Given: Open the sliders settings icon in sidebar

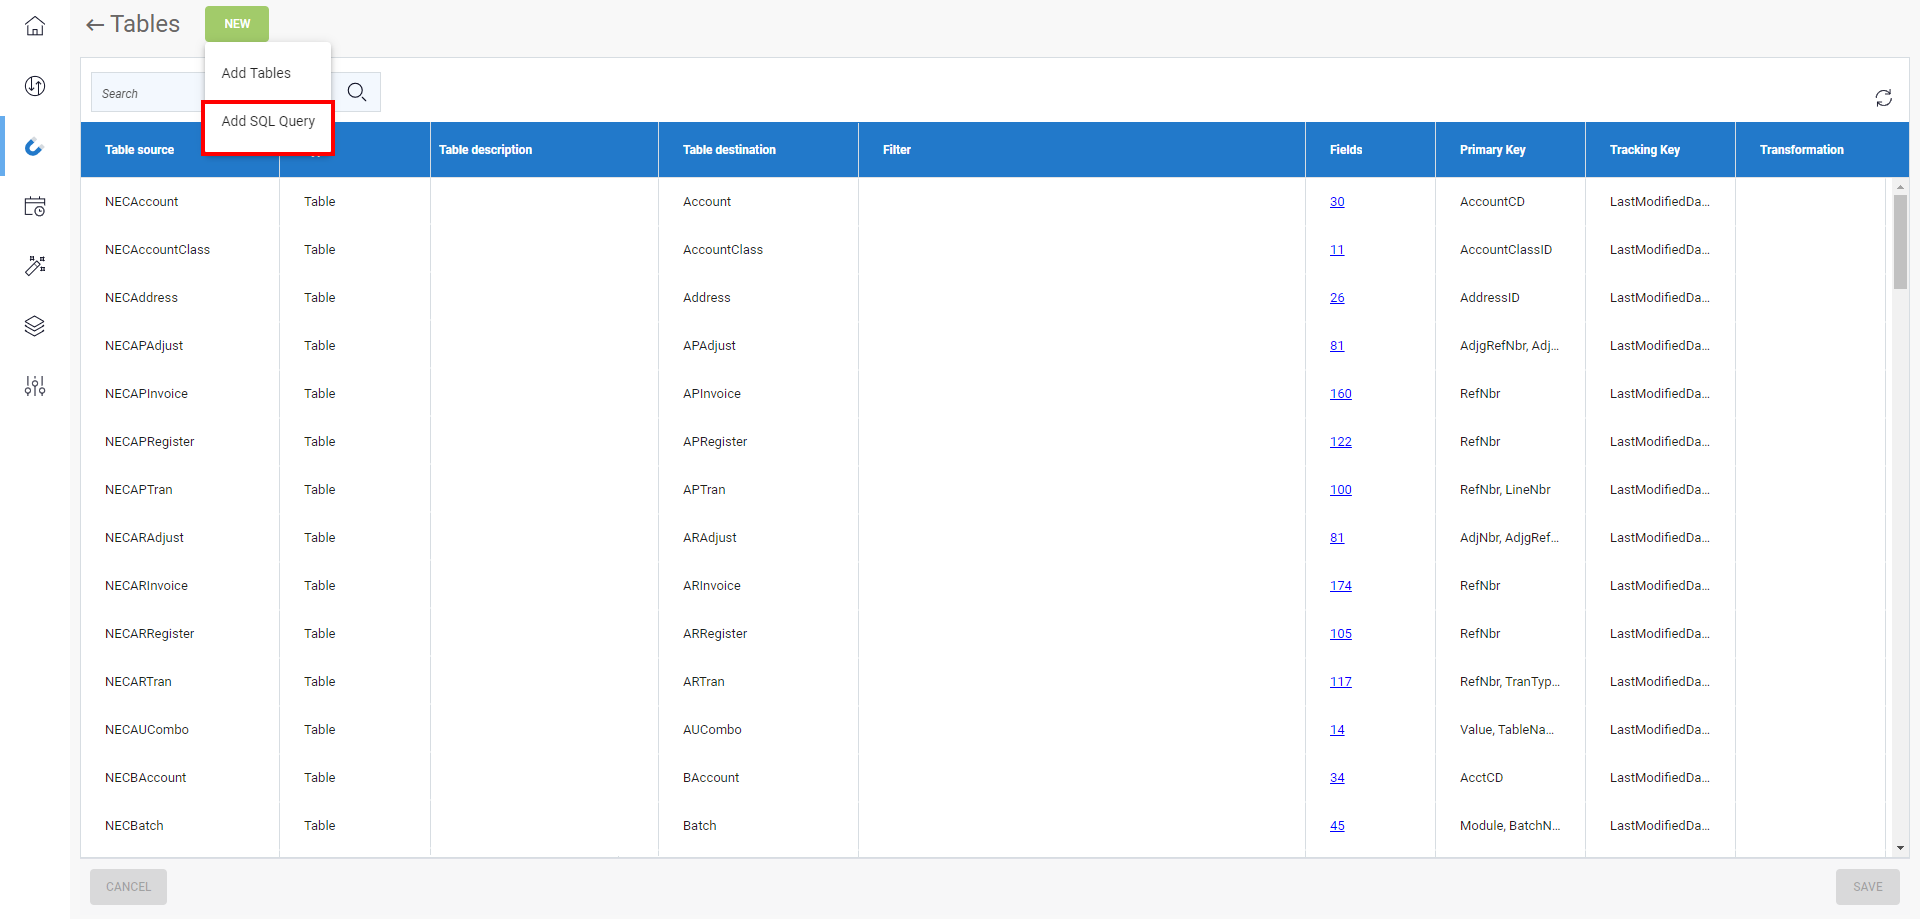Looking at the screenshot, I should pos(35,386).
